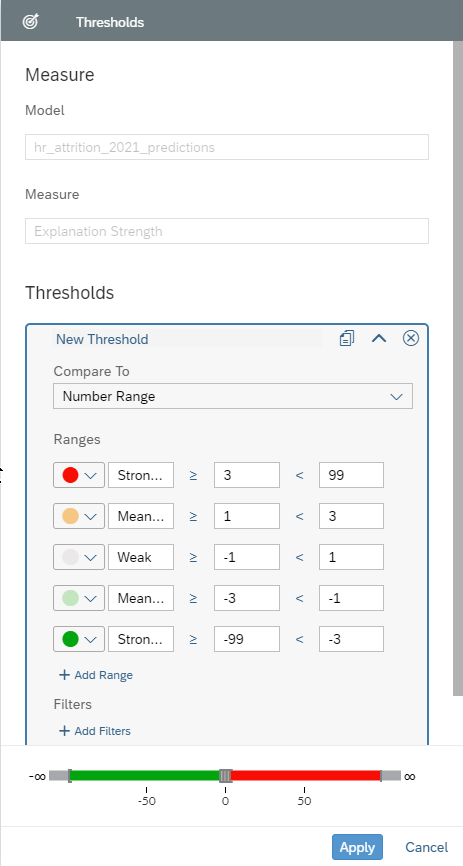Image resolution: width=463 pixels, height=866 pixels.
Task: Click the Cancel button
Action: click(x=427, y=847)
